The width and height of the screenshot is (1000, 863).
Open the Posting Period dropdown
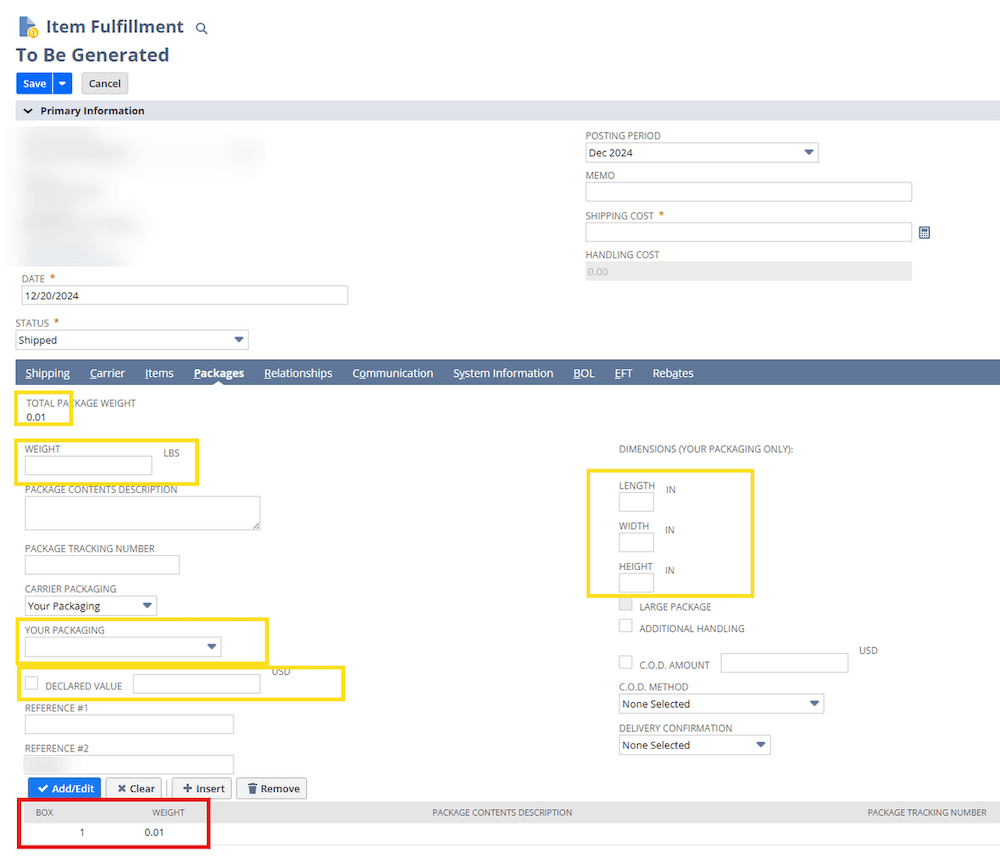tap(702, 153)
